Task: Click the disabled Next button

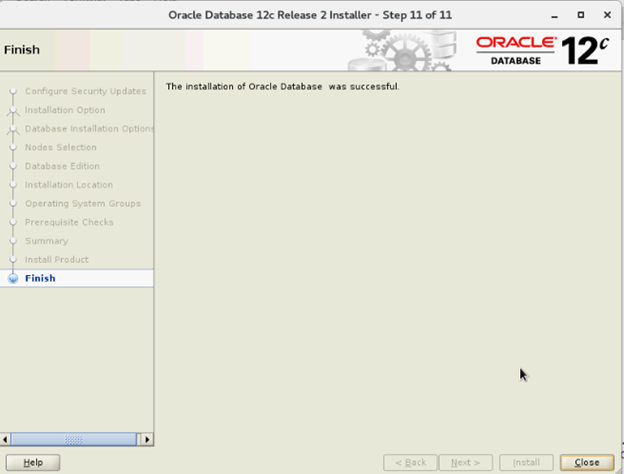Action: pyautogui.click(x=466, y=462)
